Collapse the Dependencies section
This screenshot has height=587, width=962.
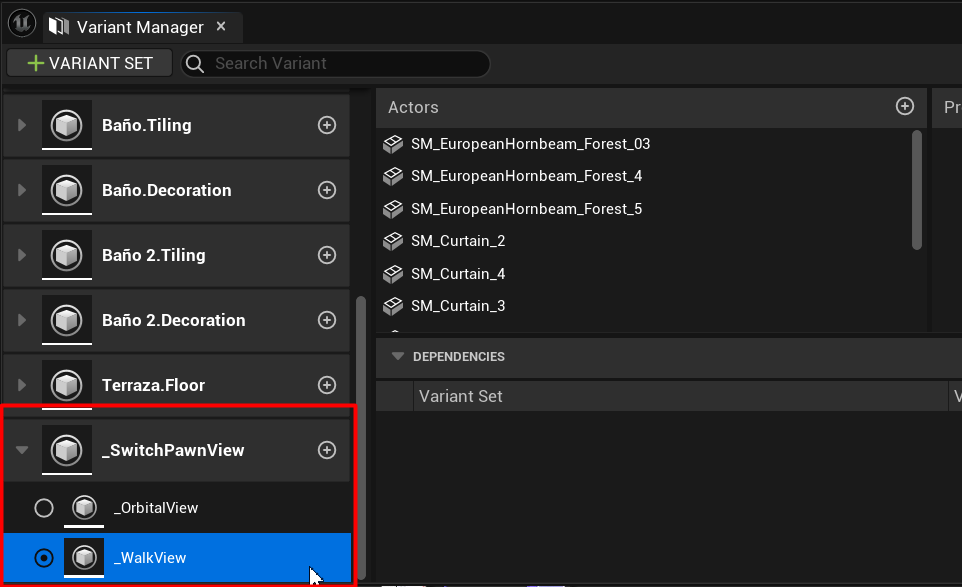(x=398, y=356)
